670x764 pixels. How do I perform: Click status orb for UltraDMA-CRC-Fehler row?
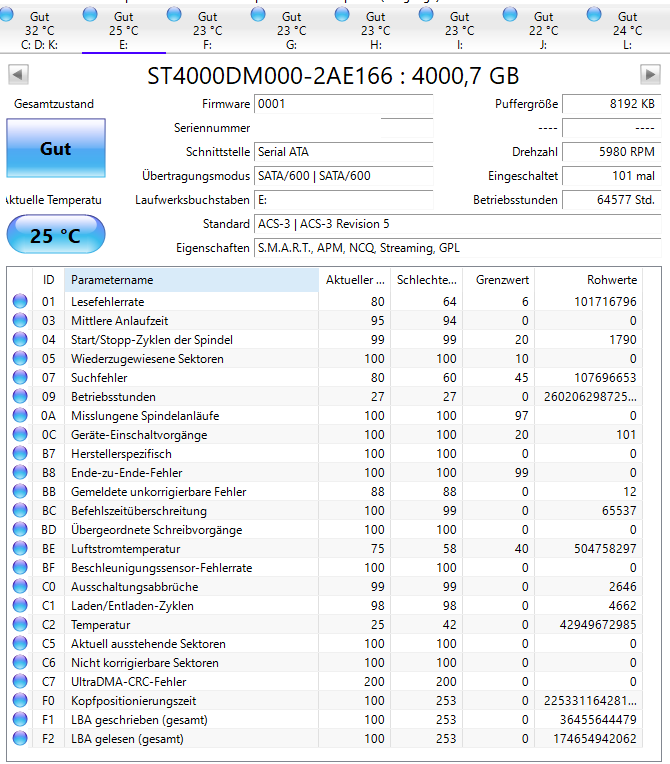(x=20, y=681)
